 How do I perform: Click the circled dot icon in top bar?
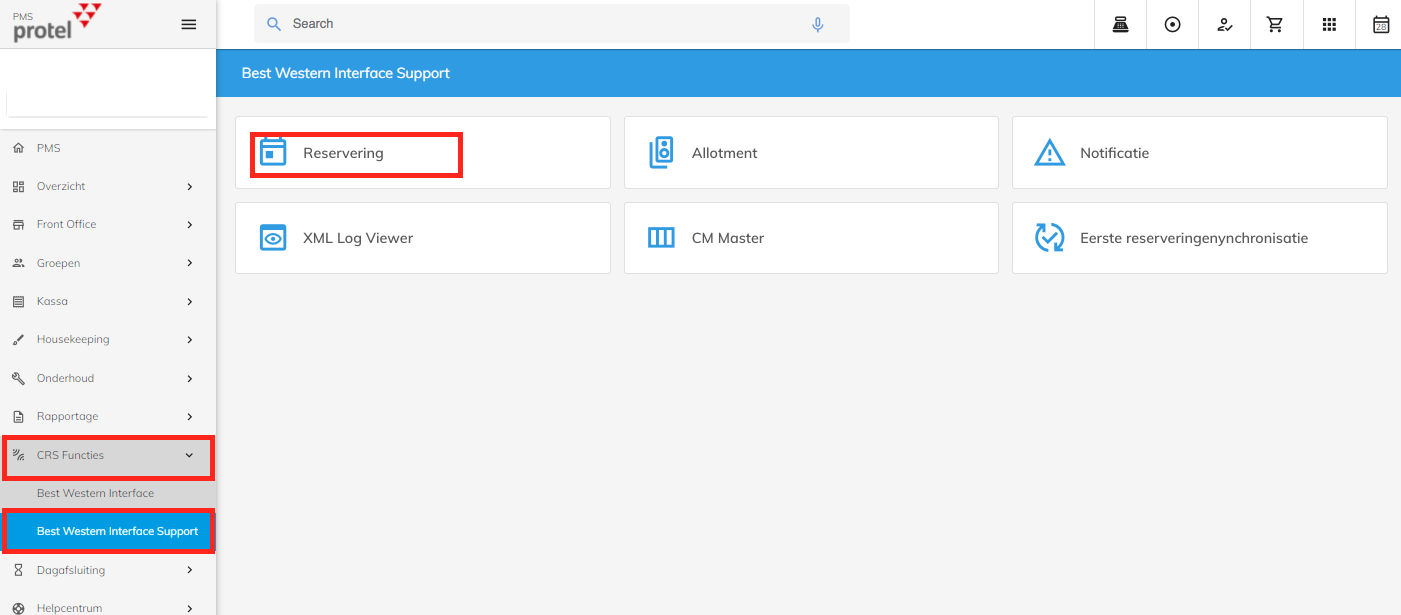1173,25
